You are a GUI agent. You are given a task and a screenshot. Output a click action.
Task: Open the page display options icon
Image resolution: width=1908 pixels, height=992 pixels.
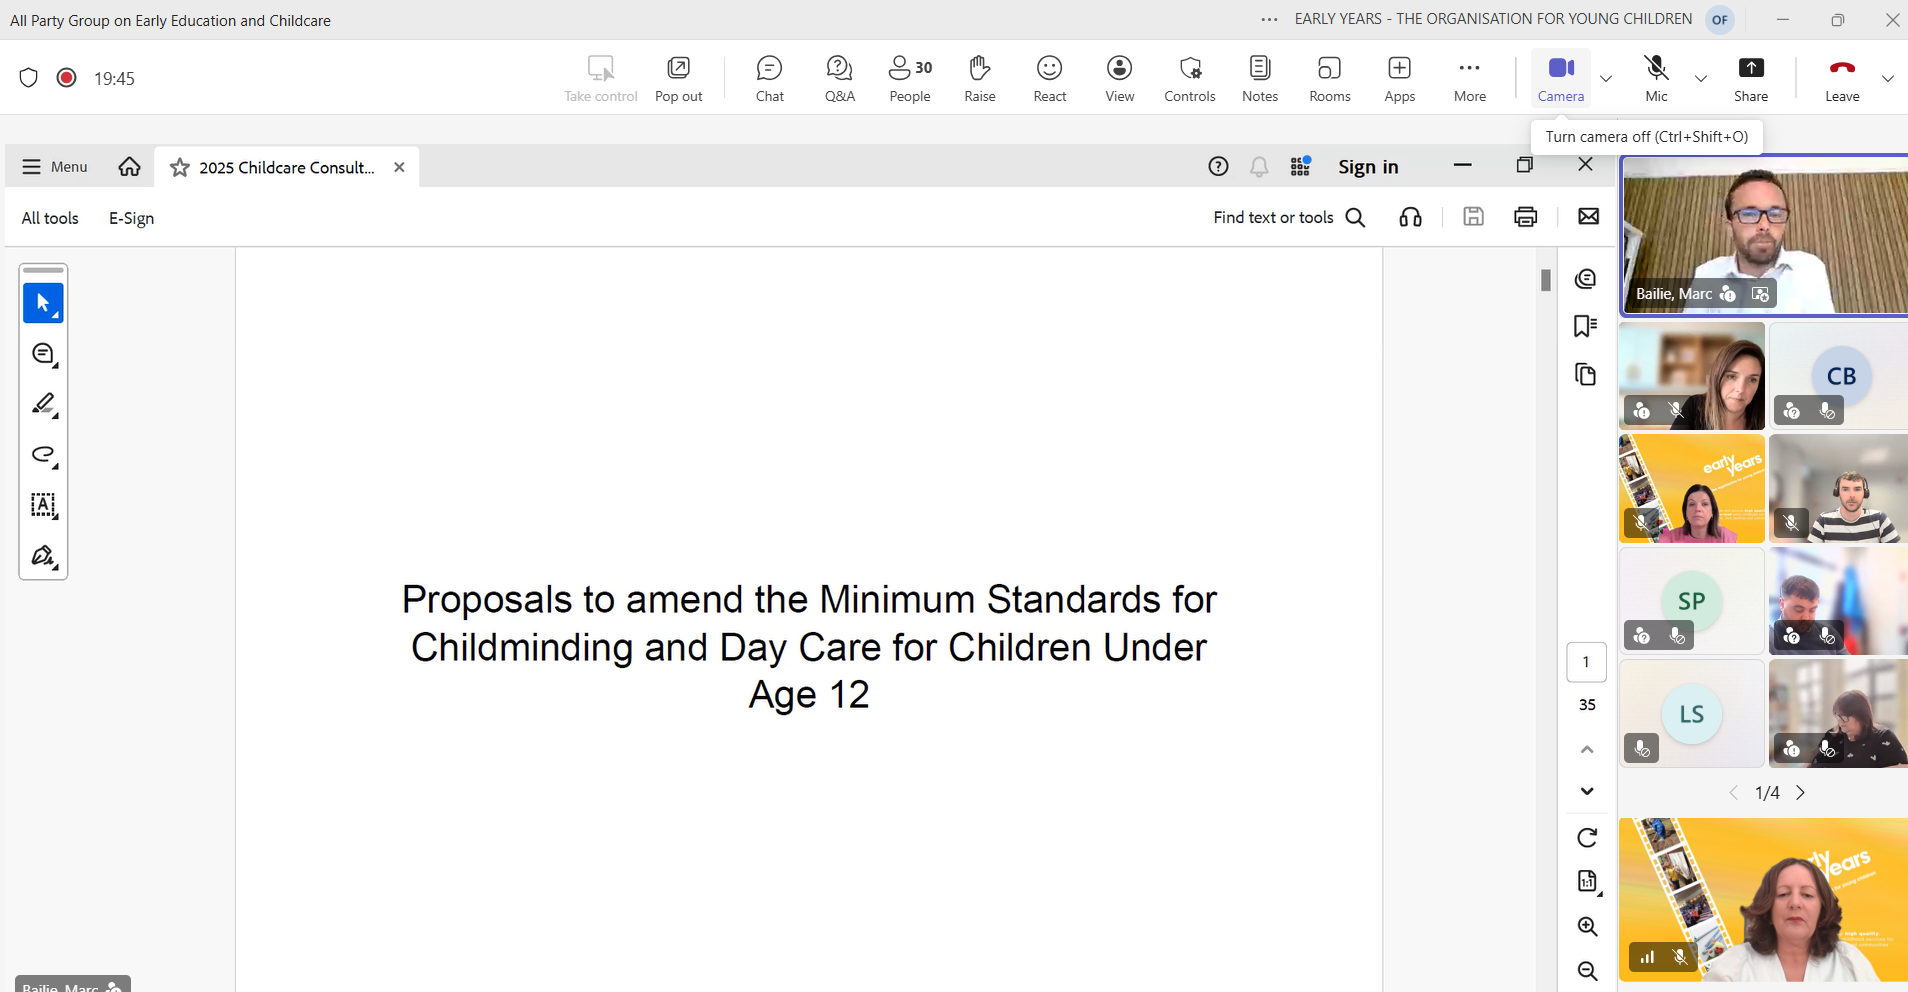coord(1587,881)
